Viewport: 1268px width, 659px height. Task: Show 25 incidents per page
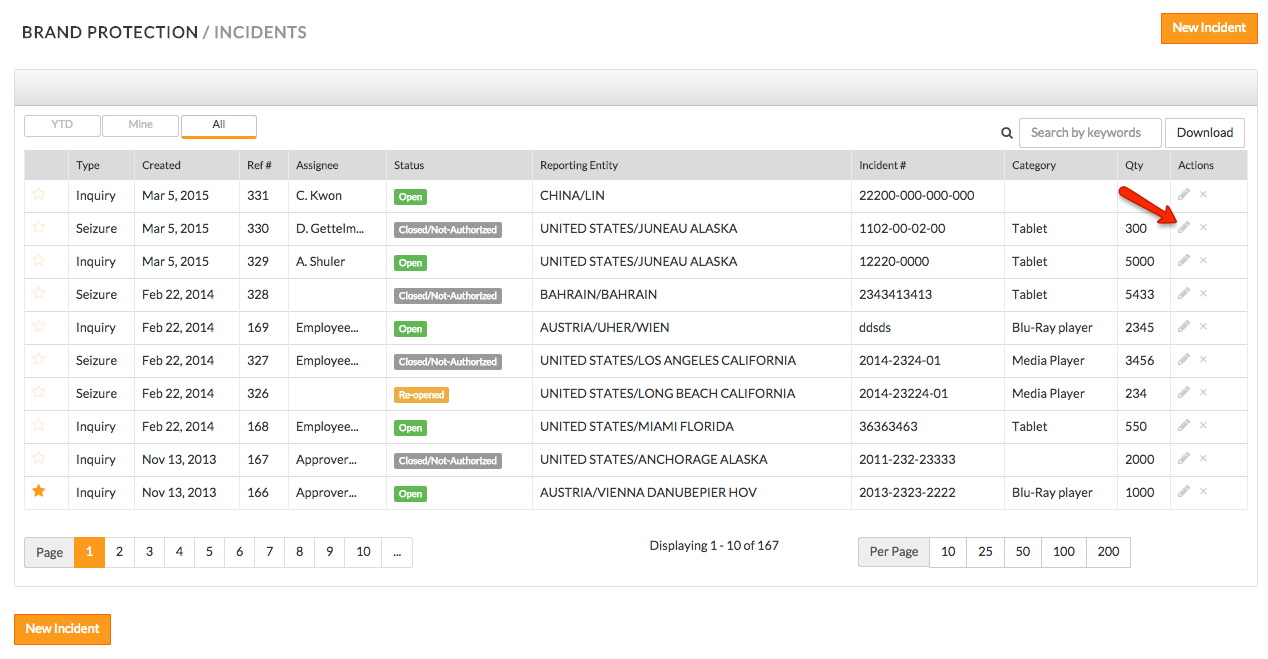(x=985, y=552)
